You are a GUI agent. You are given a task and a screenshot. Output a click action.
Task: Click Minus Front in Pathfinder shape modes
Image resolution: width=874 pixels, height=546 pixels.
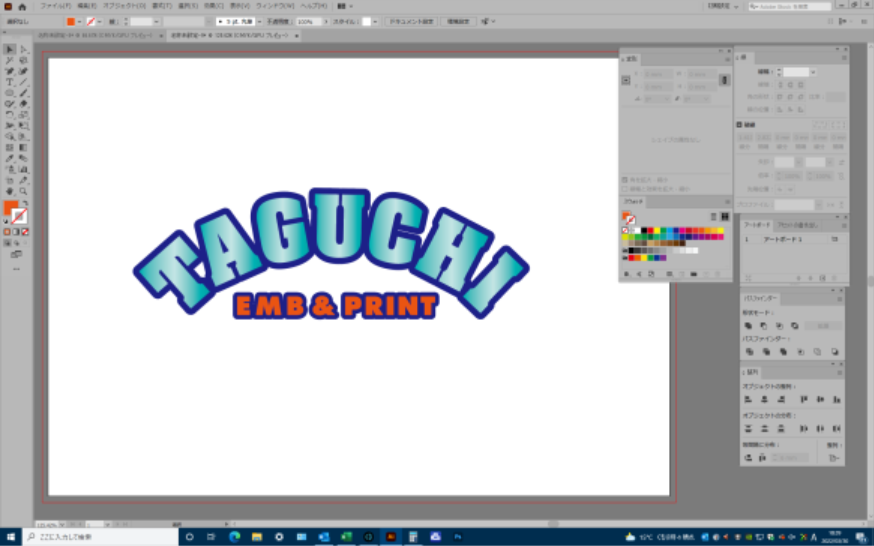pos(764,326)
